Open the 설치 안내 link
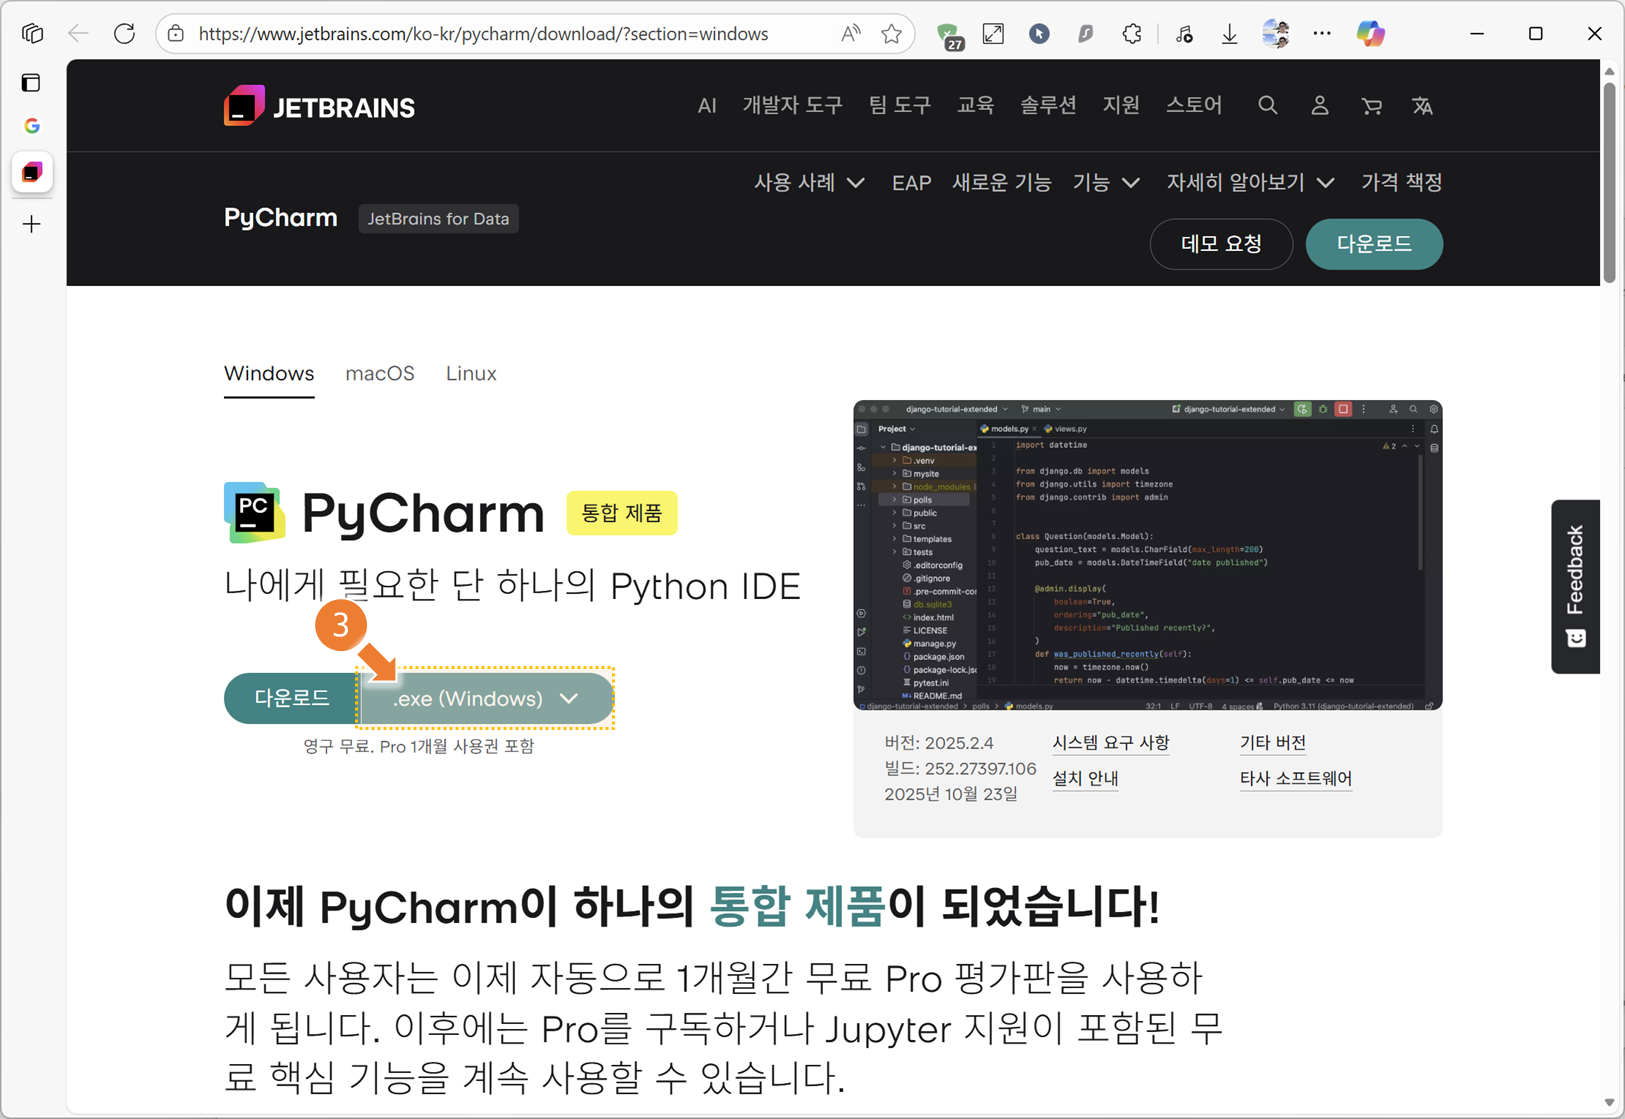 [1085, 778]
